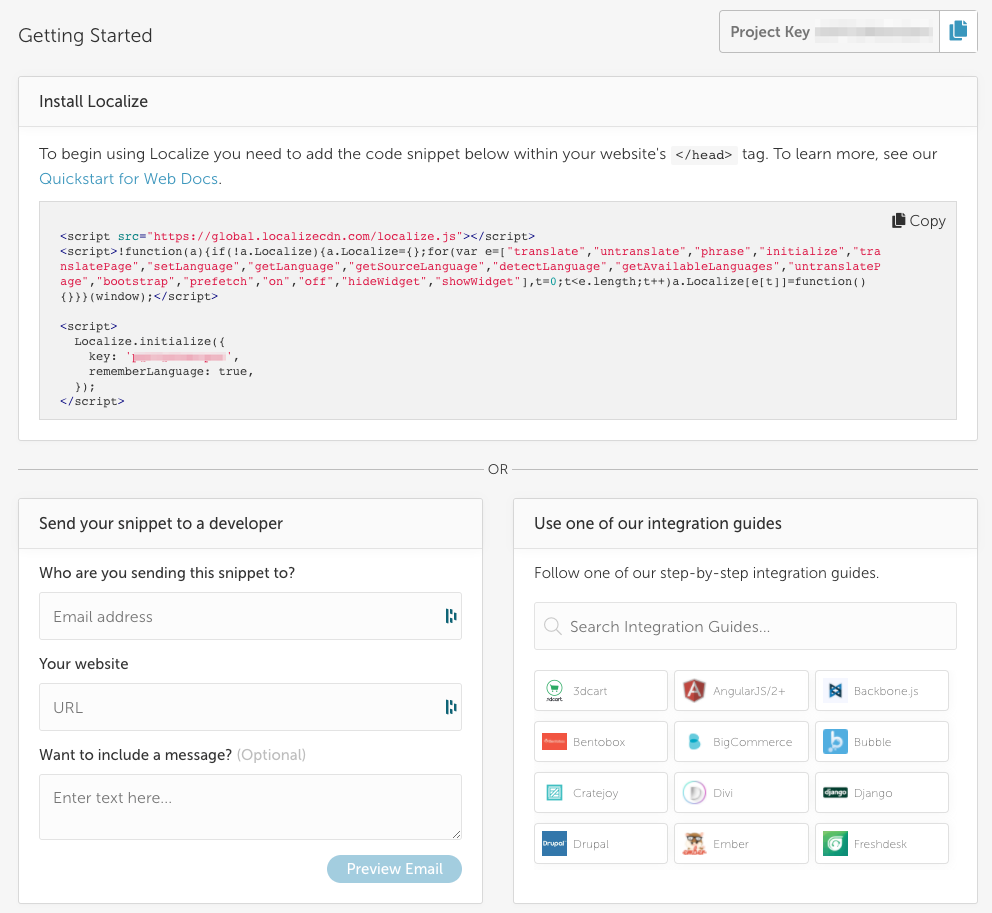Click the blurred key value in snippet
This screenshot has height=913, width=992.
pyautogui.click(x=180, y=357)
